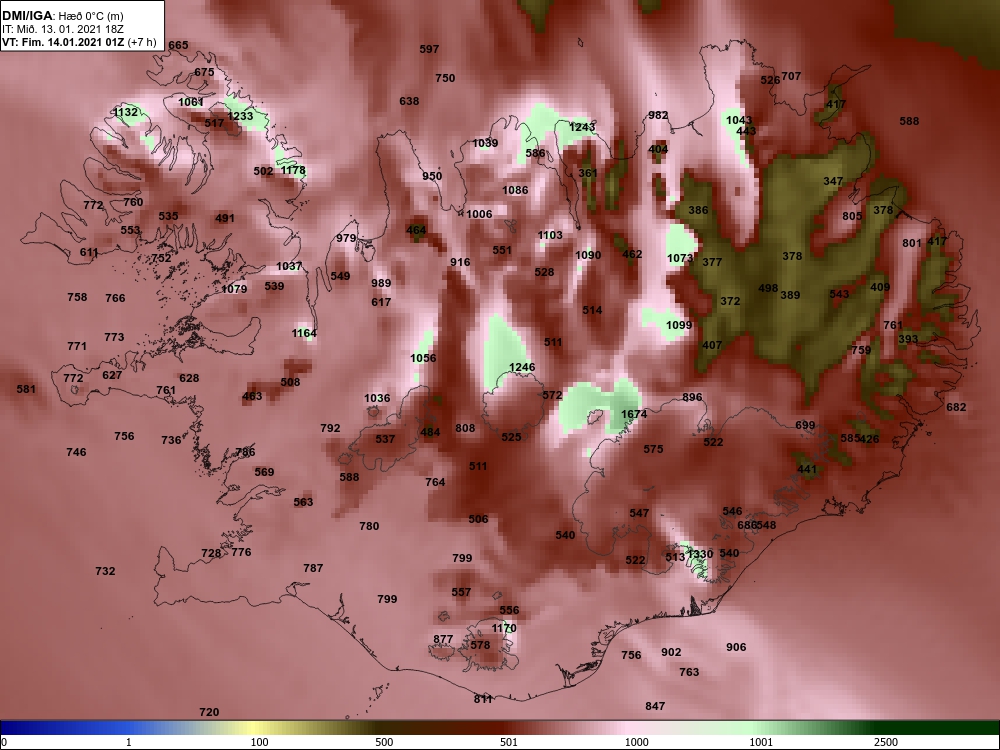Click the map value 1043

click(739, 120)
